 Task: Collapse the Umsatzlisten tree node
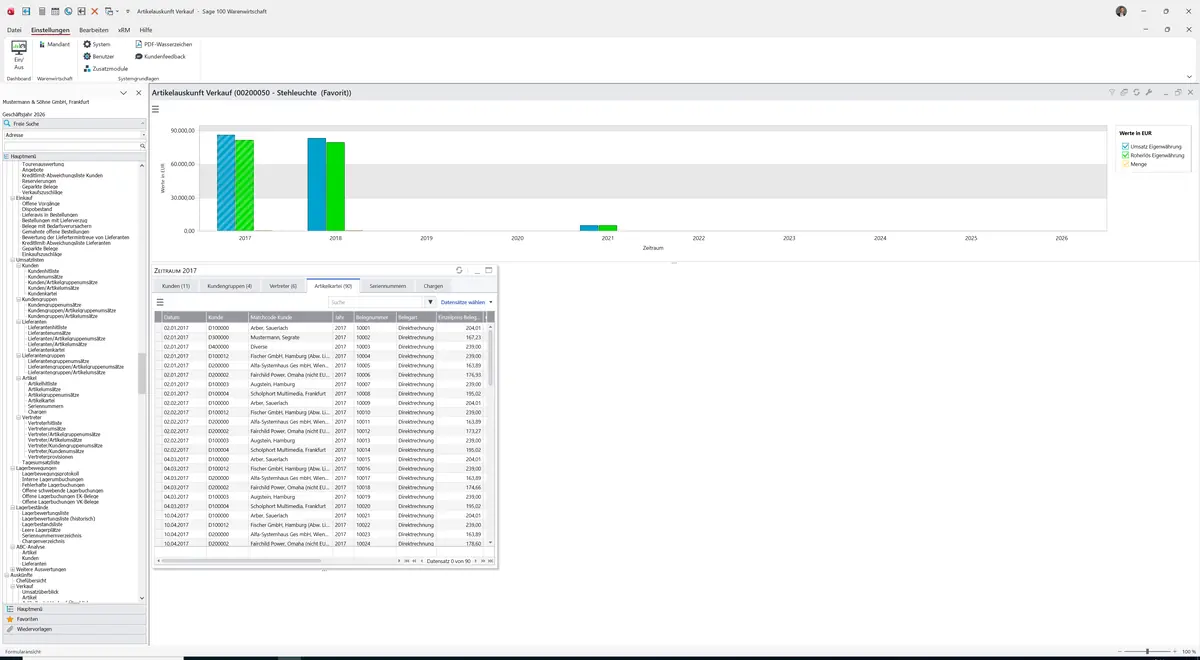click(13, 260)
